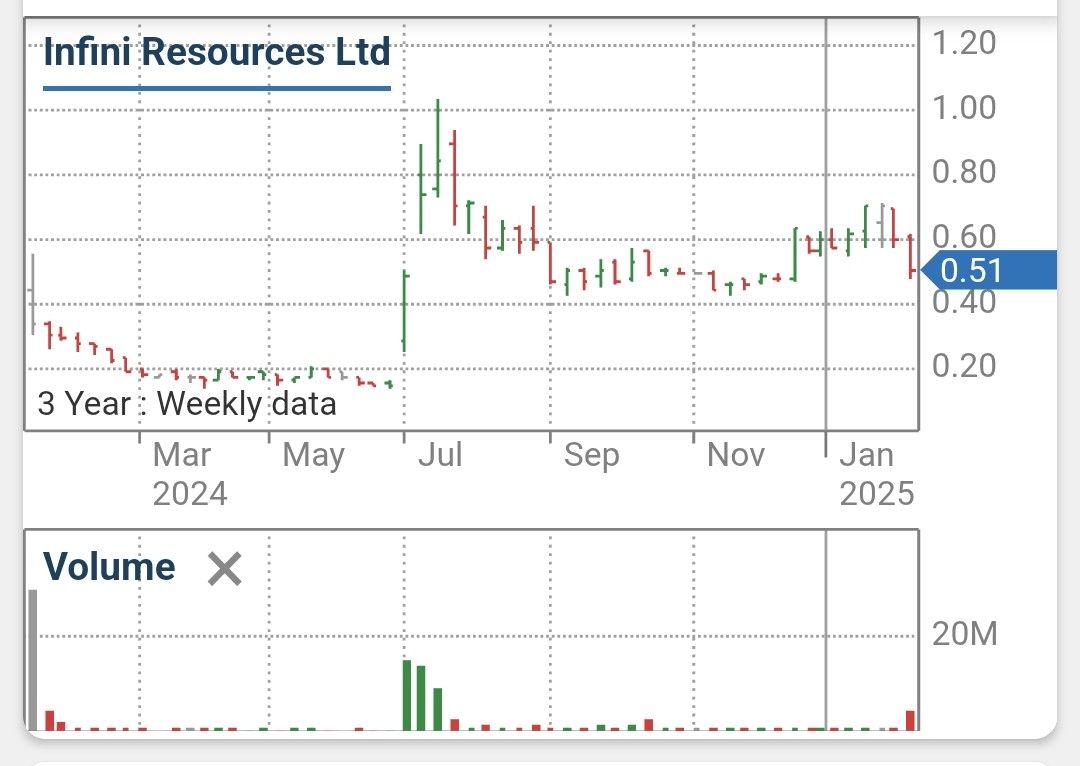Click the 1.00 price axis label

point(964,108)
